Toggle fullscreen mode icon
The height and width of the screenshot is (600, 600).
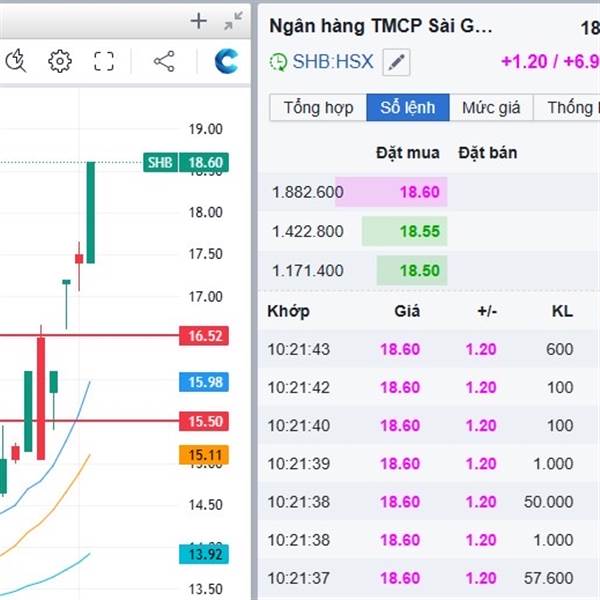[104, 61]
